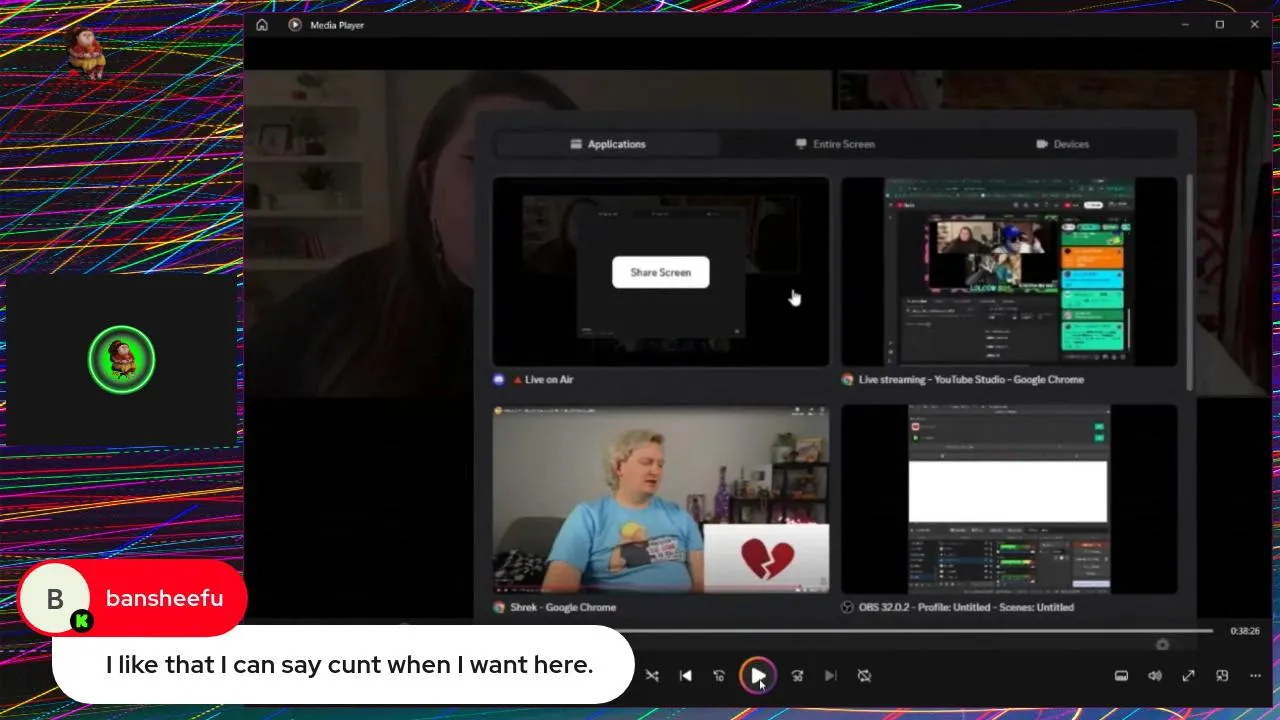The height and width of the screenshot is (720, 1280).
Task: Switch to mini player view
Action: point(1222,676)
